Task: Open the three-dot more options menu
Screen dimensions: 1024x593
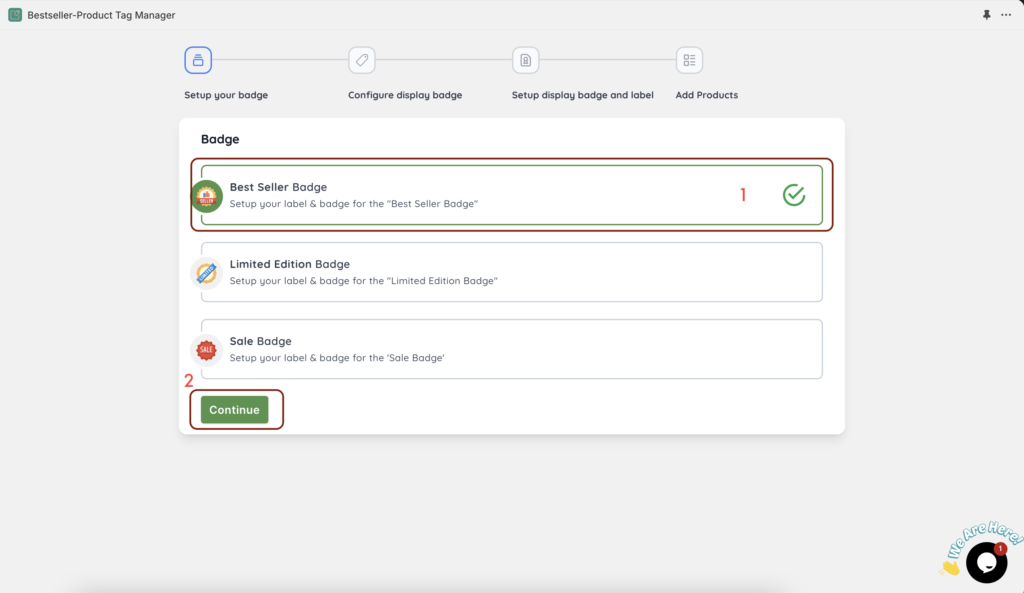Action: pyautogui.click(x=1006, y=14)
